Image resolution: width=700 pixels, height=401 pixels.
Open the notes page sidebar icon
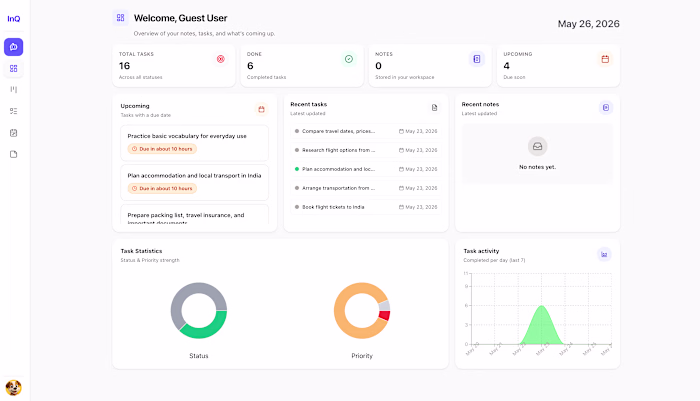pos(13,154)
